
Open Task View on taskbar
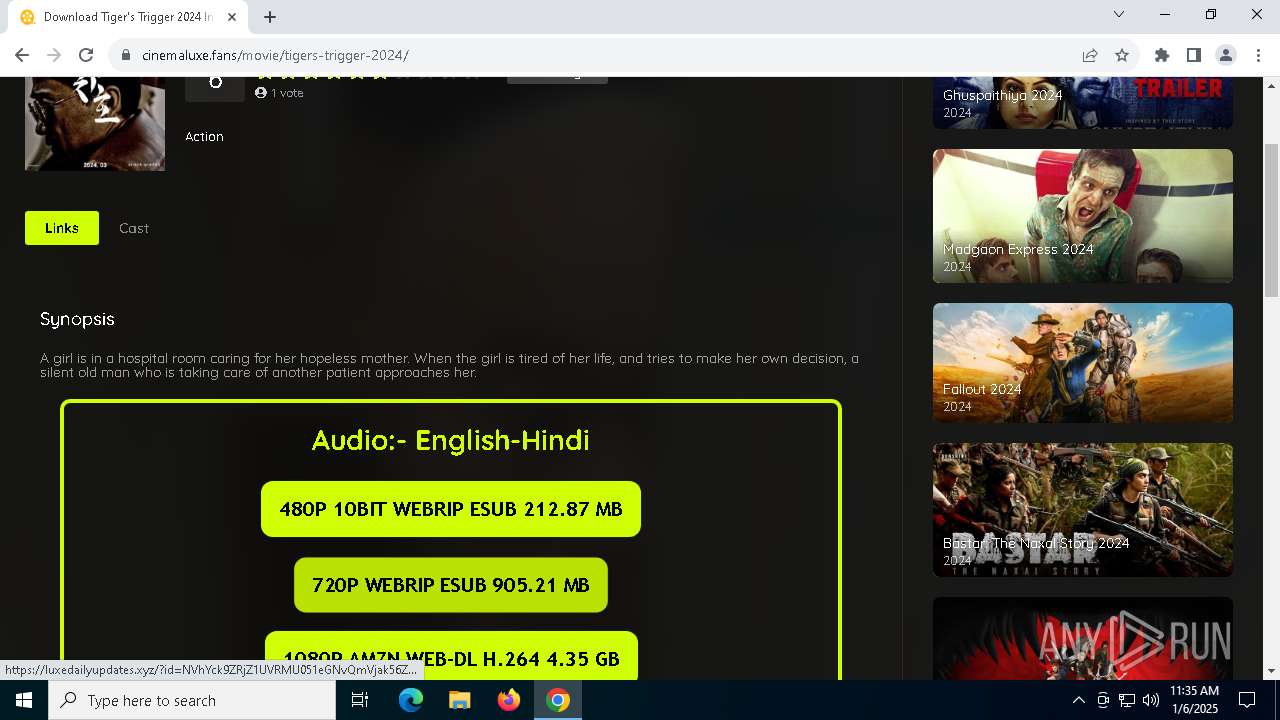pos(360,700)
